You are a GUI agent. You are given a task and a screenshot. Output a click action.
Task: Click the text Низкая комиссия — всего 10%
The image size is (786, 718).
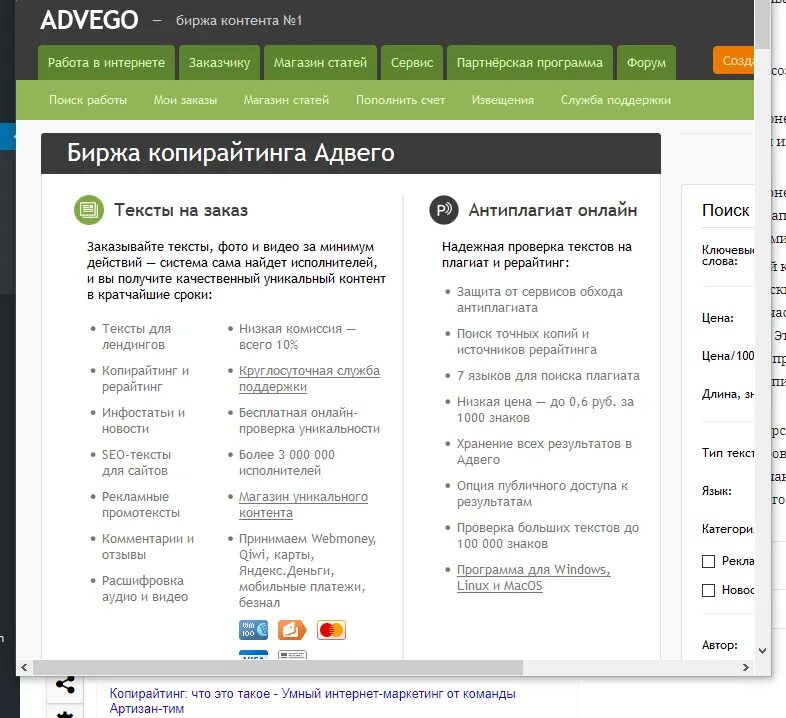tap(297, 336)
